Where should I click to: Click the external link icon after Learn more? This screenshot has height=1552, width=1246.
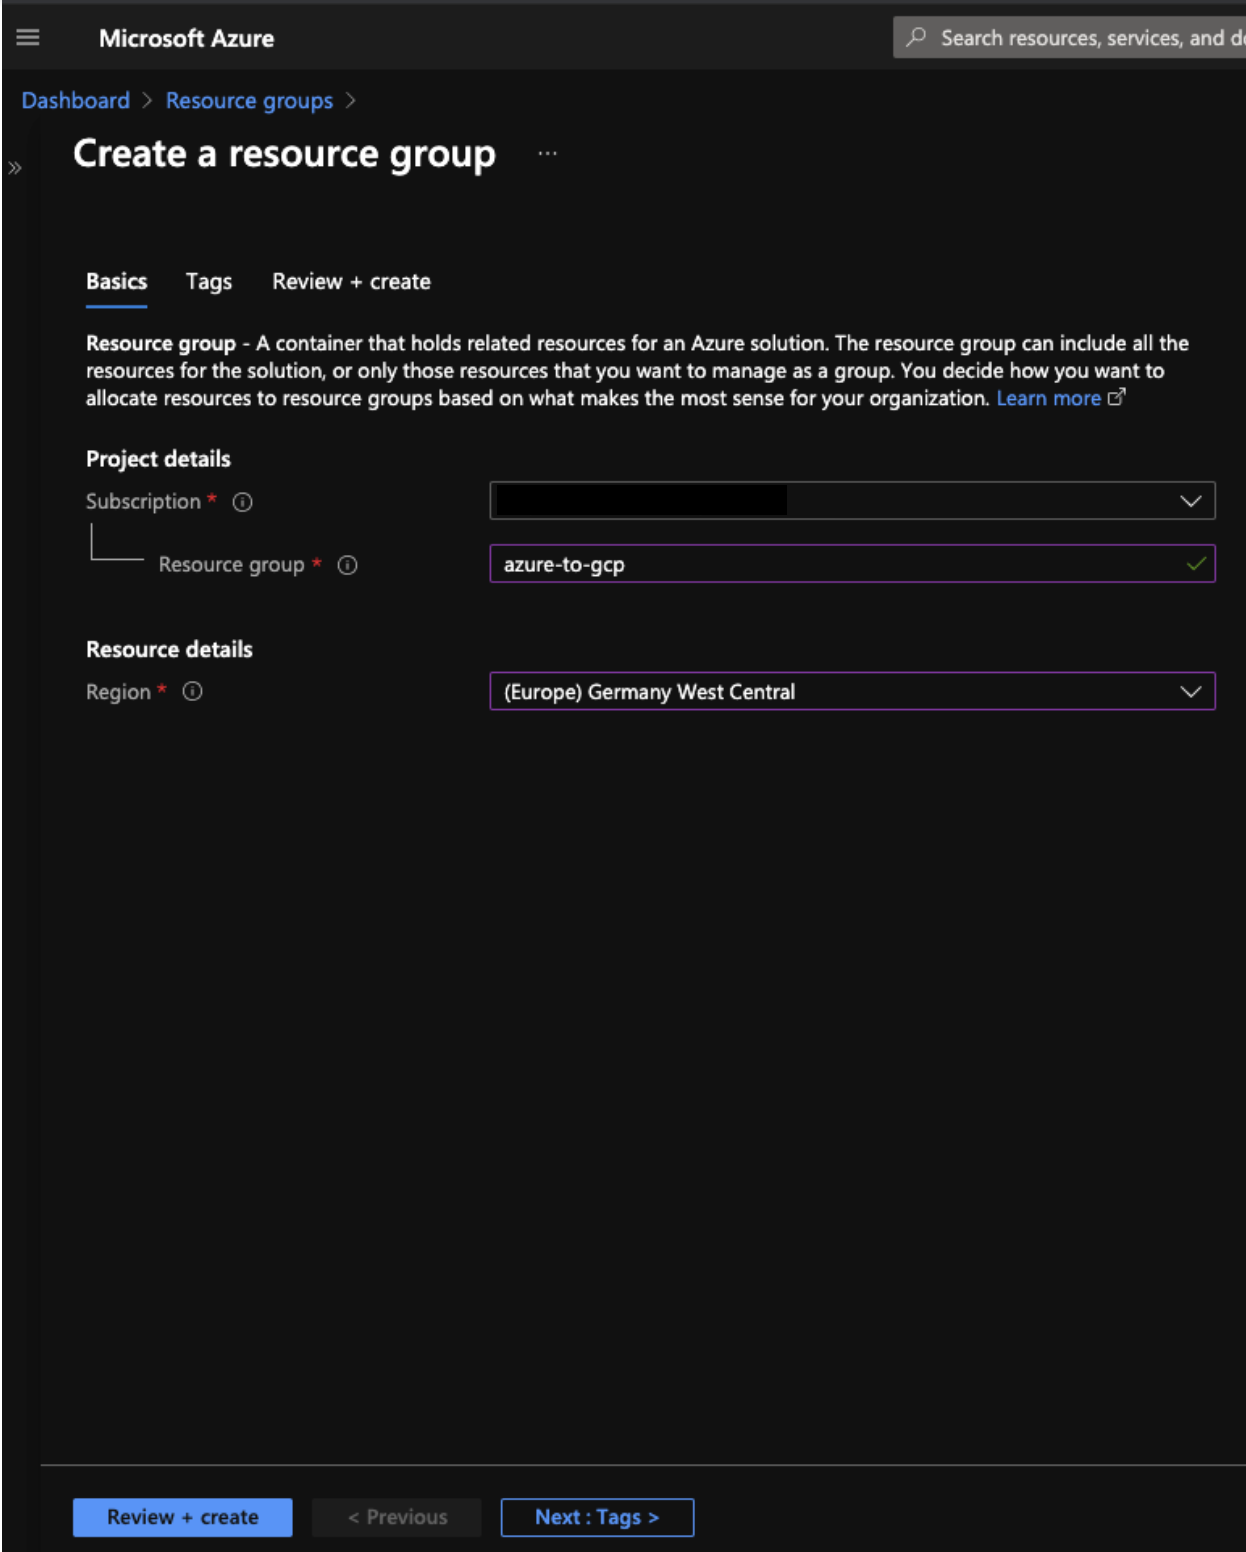(x=1116, y=398)
